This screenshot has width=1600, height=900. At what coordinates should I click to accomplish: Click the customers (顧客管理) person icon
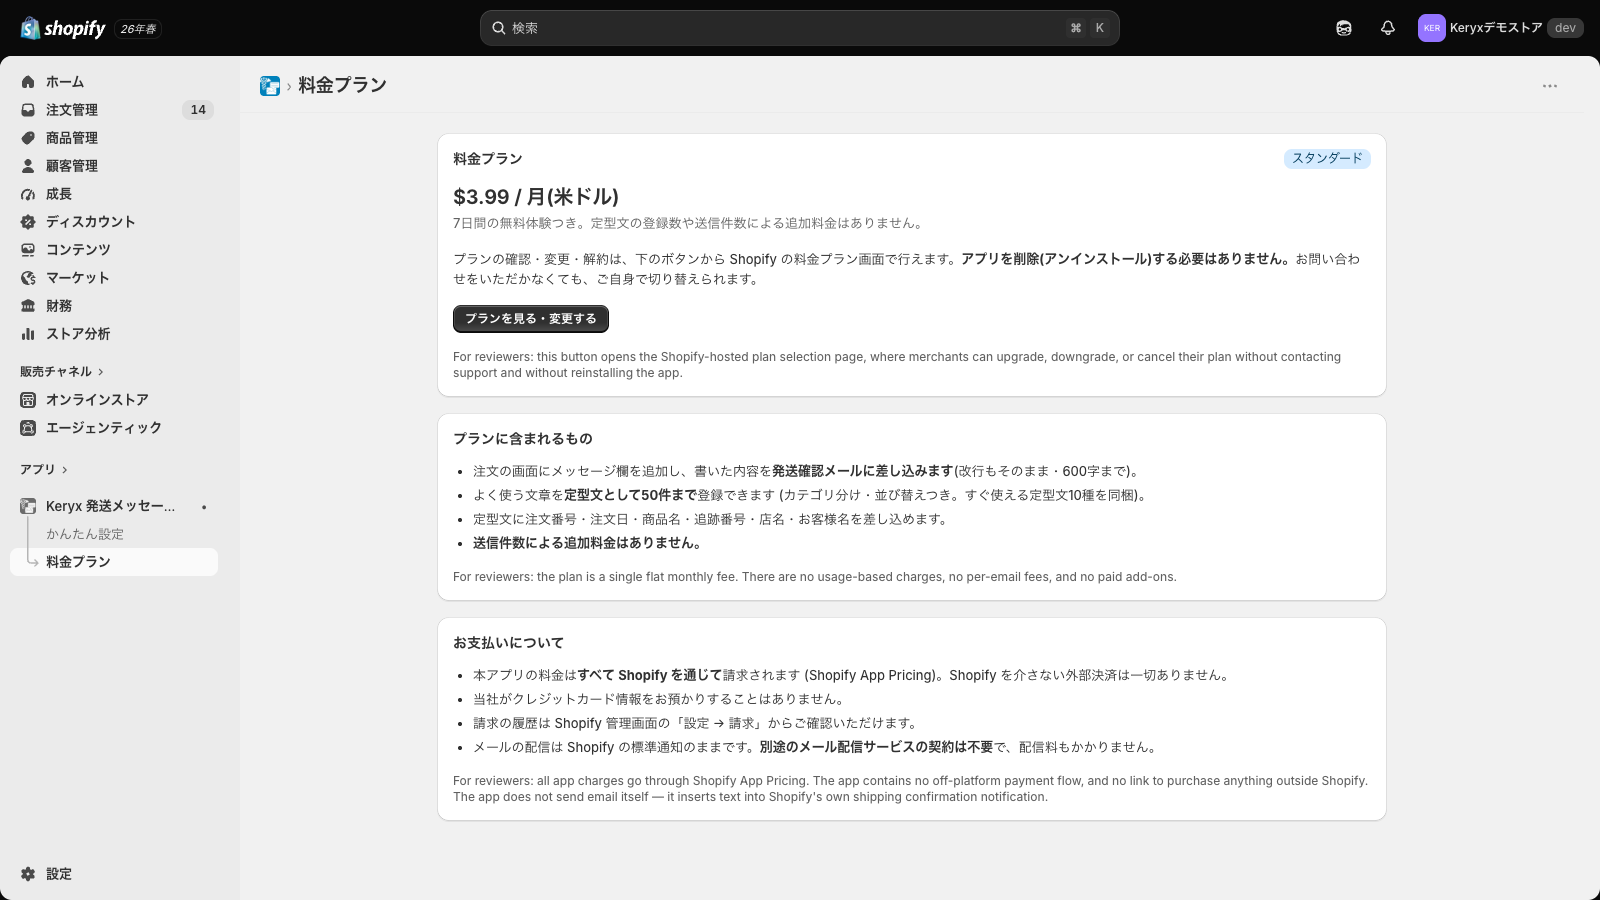[28, 166]
